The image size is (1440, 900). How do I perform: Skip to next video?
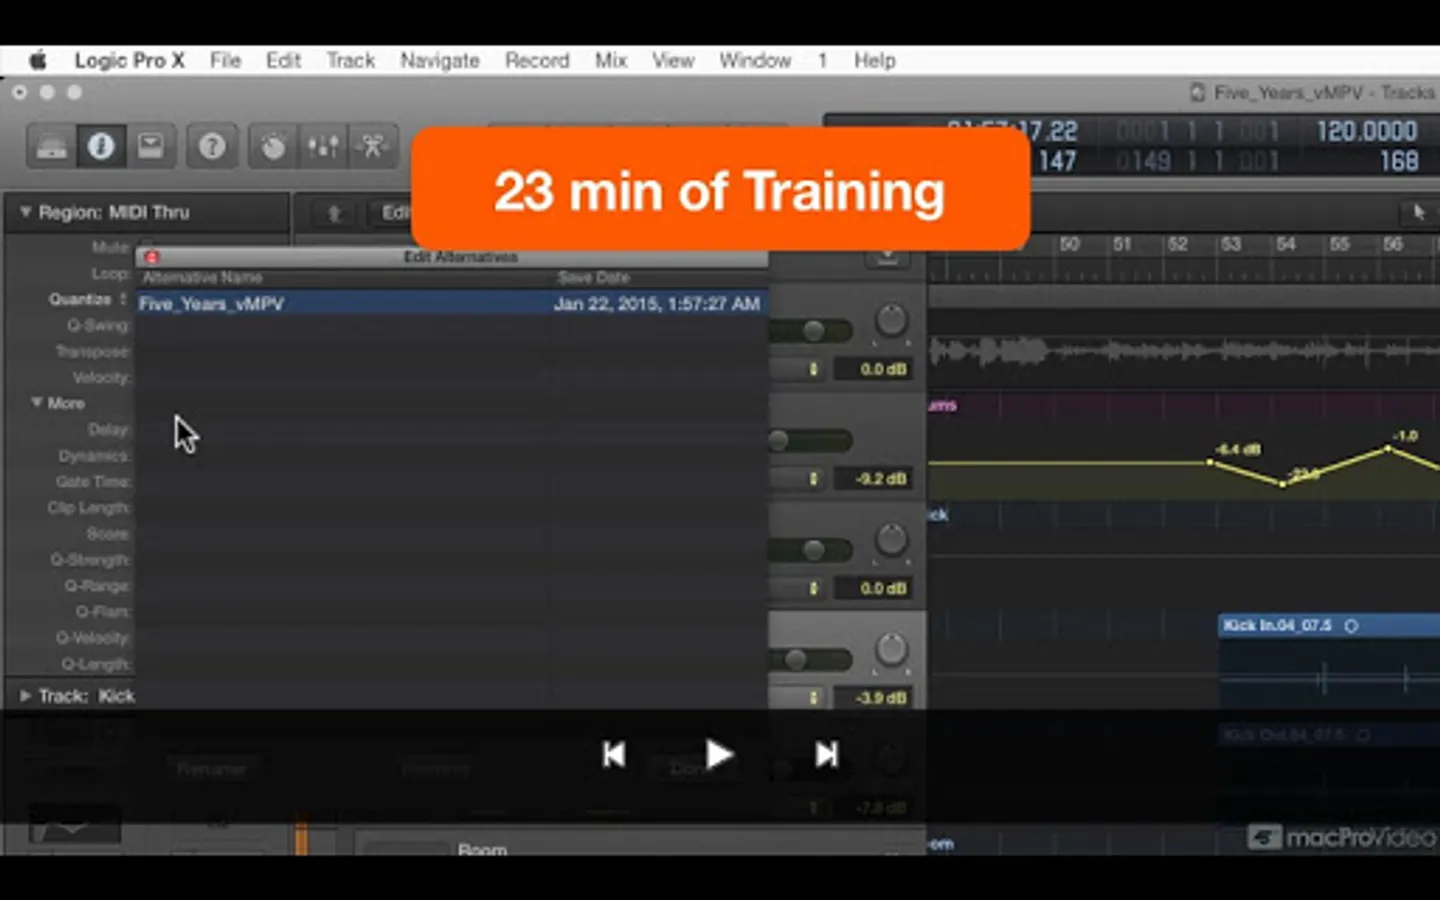pos(826,754)
